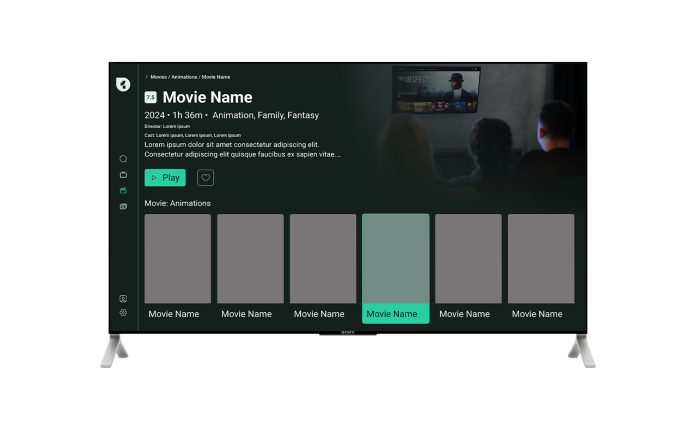Image resolution: width=698 pixels, height=442 pixels.
Task: Select the first movie poster thumbnail
Action: pyautogui.click(x=178, y=258)
